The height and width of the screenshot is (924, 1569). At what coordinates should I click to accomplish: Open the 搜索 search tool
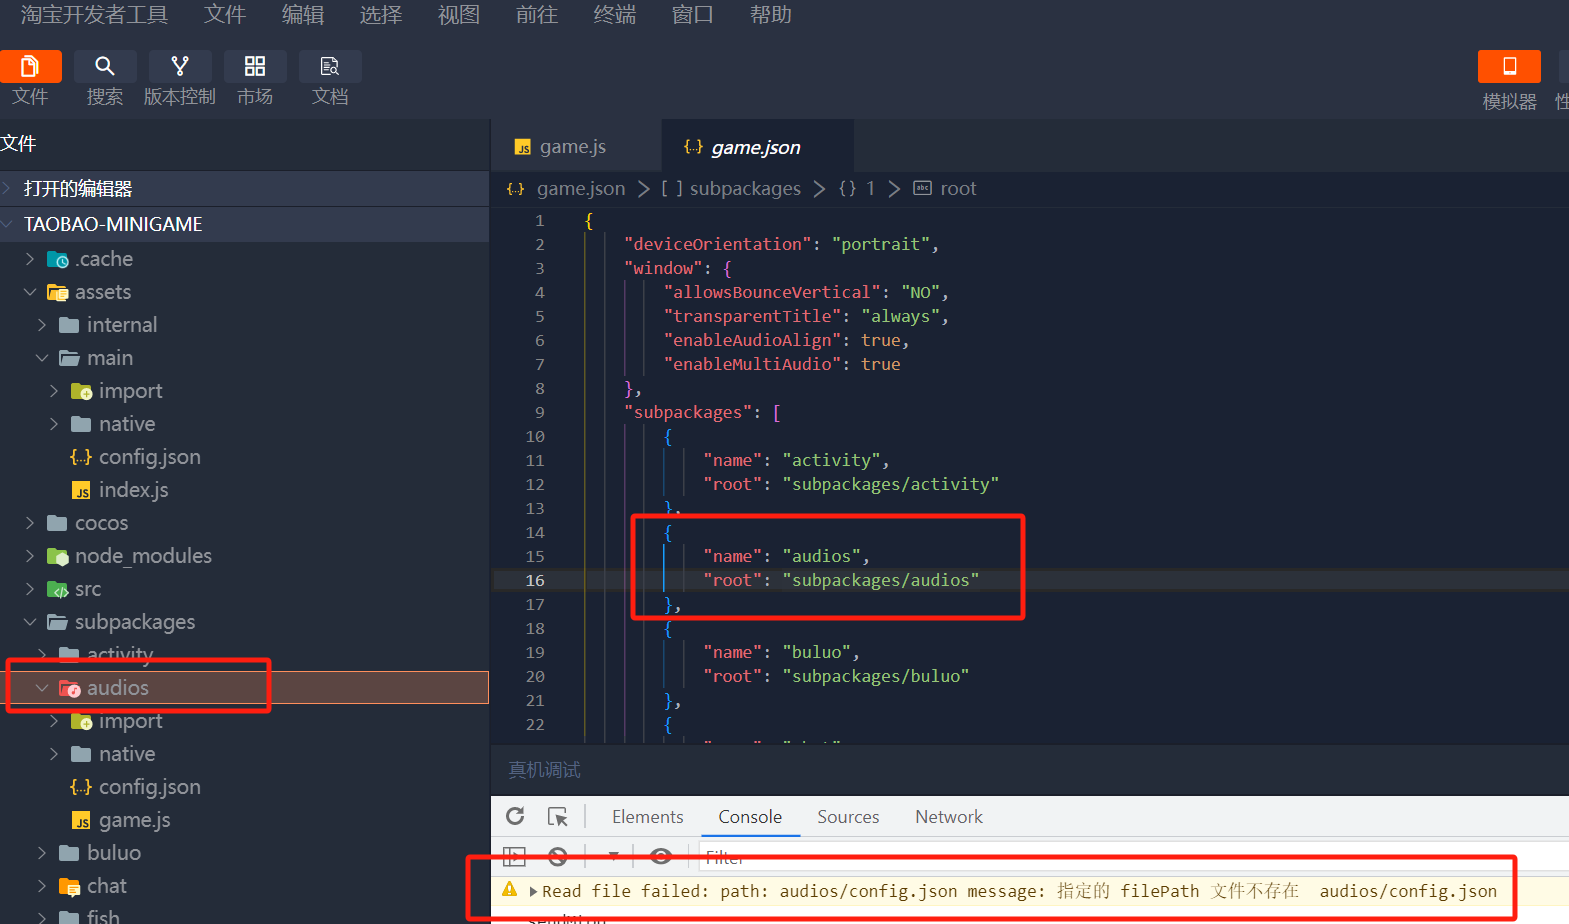coord(105,67)
